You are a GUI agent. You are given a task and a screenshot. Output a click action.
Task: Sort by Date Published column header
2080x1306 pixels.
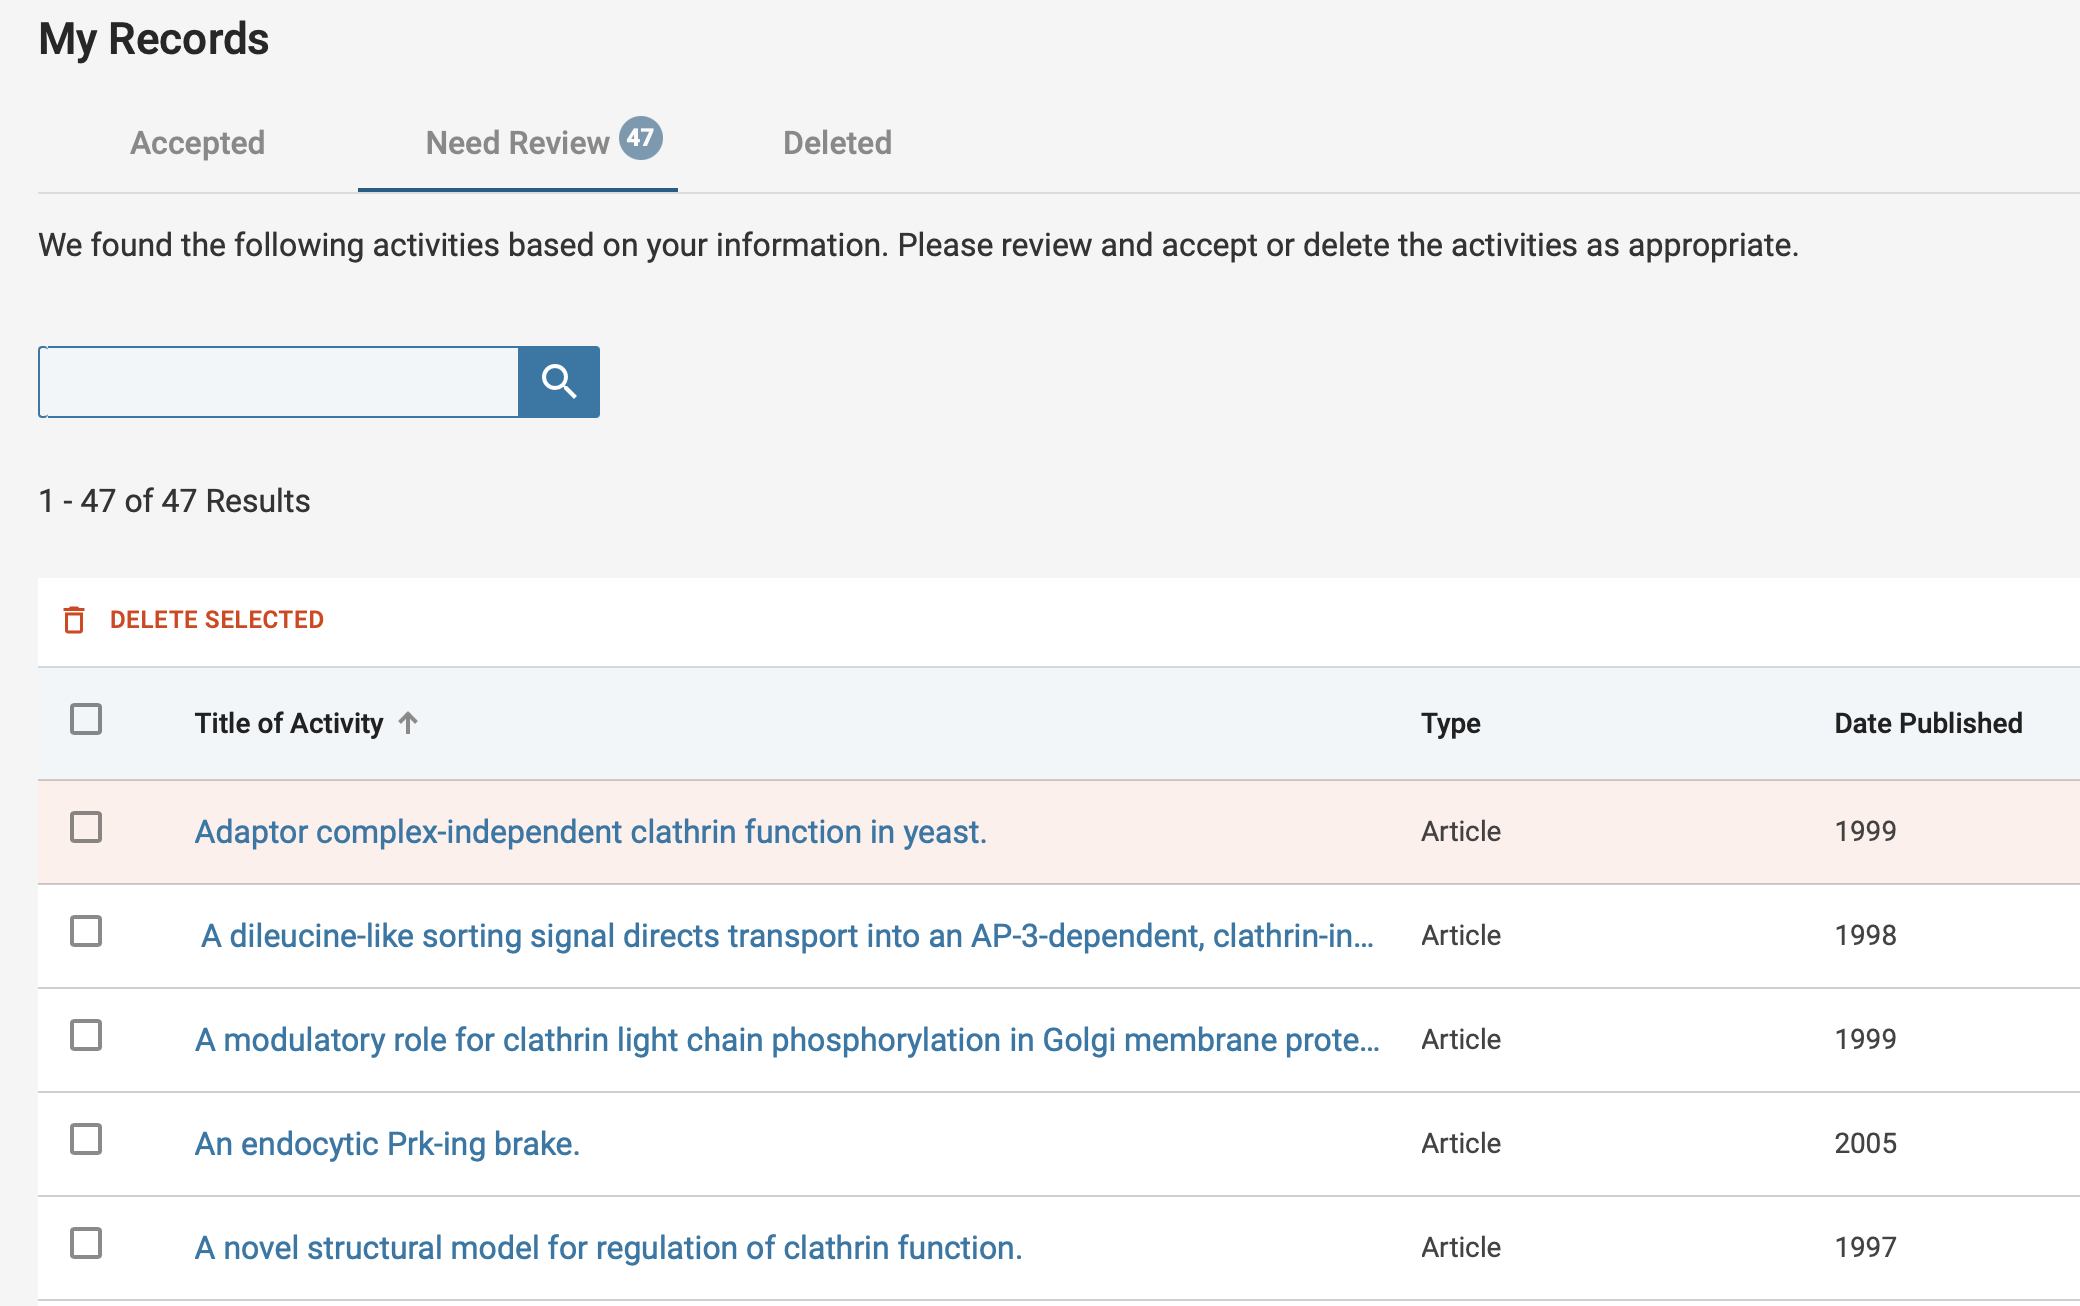(1927, 723)
